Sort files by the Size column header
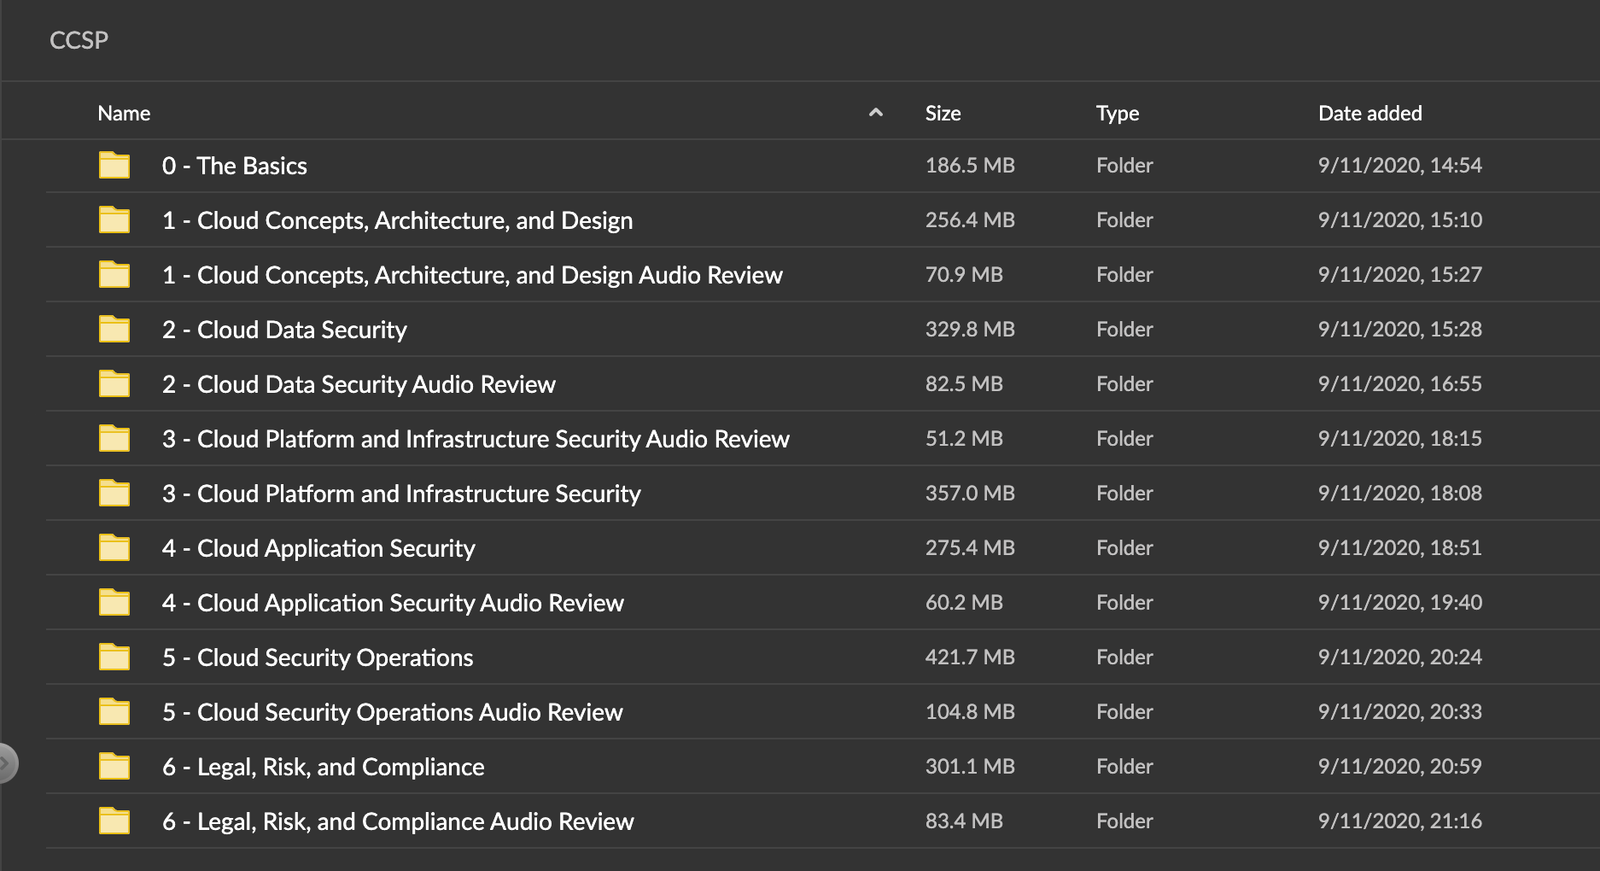Viewport: 1600px width, 871px height. [x=943, y=113]
